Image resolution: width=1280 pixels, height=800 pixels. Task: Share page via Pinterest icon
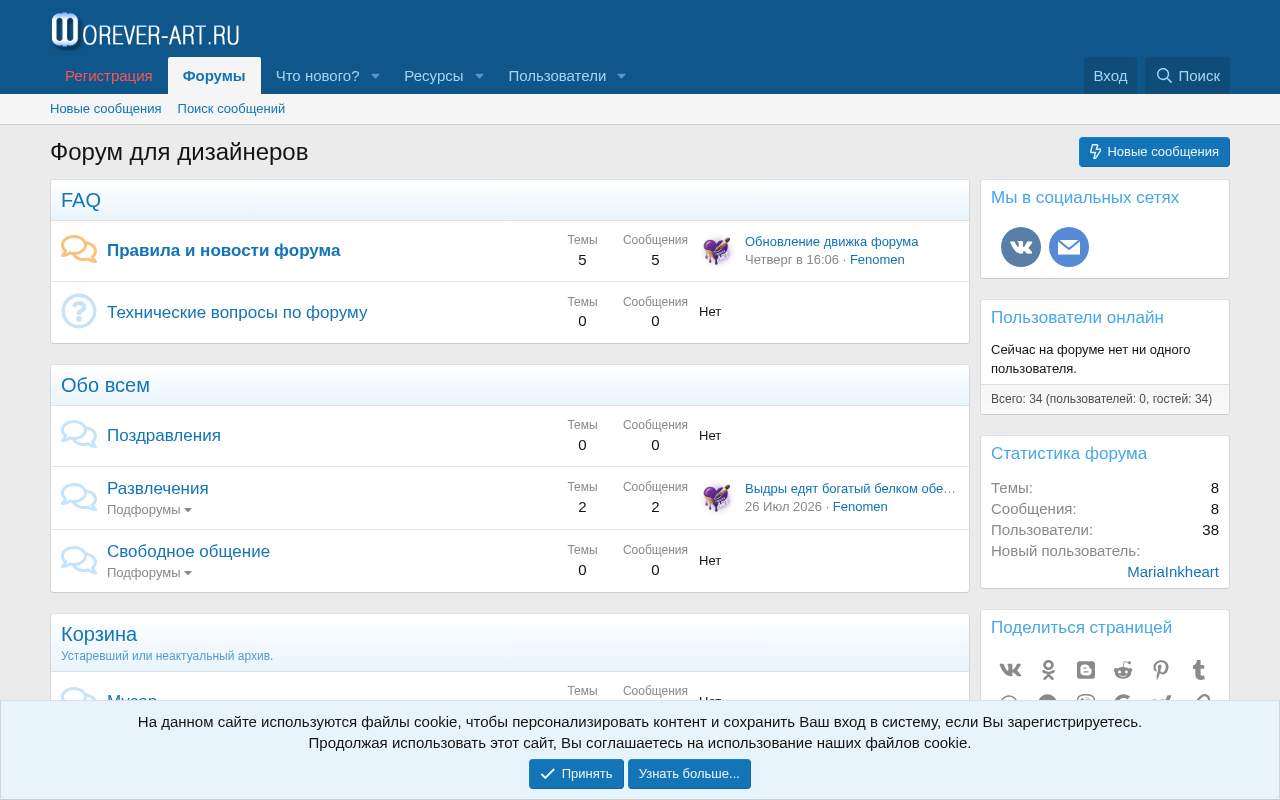click(x=1161, y=670)
